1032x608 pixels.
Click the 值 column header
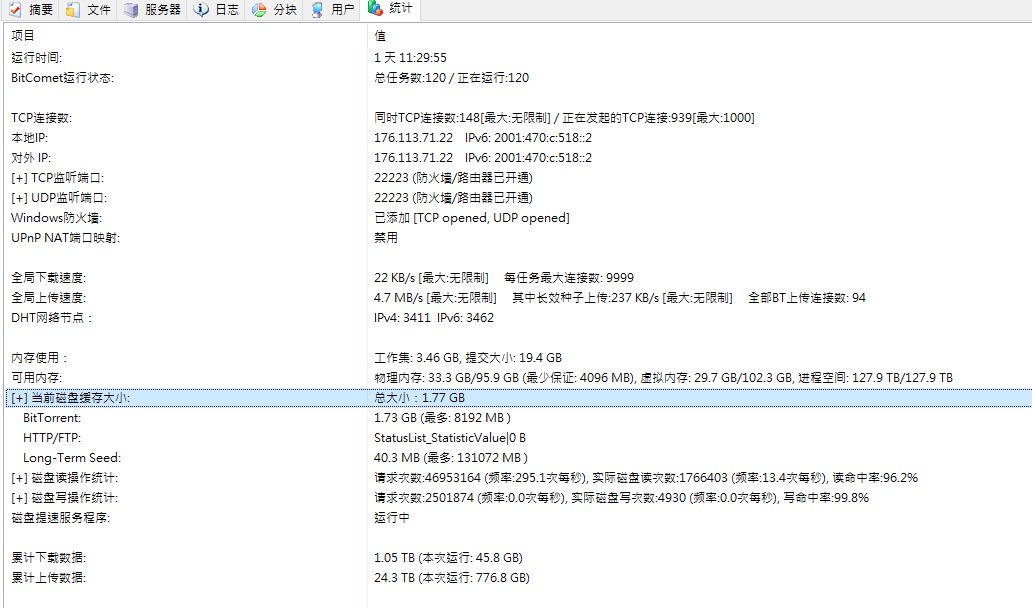(380, 36)
